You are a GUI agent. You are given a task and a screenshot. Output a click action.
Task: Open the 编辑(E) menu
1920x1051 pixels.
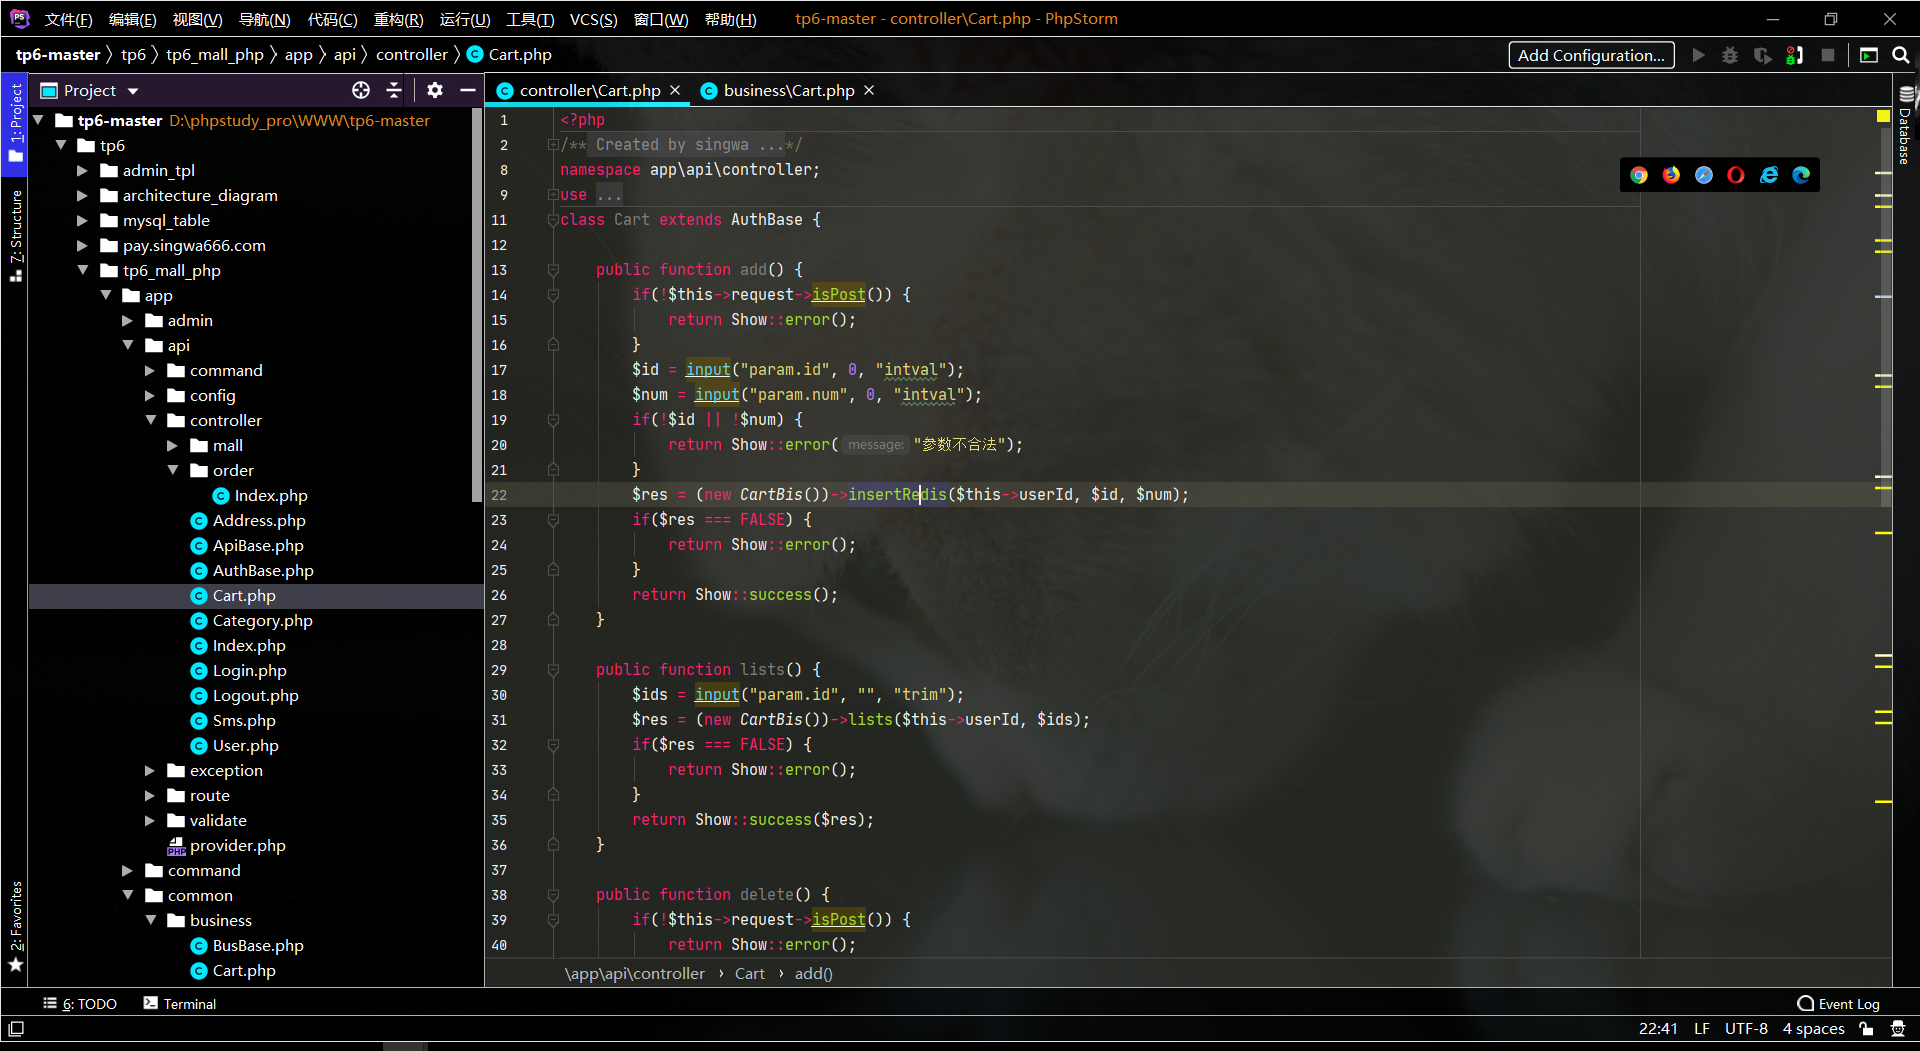132,19
